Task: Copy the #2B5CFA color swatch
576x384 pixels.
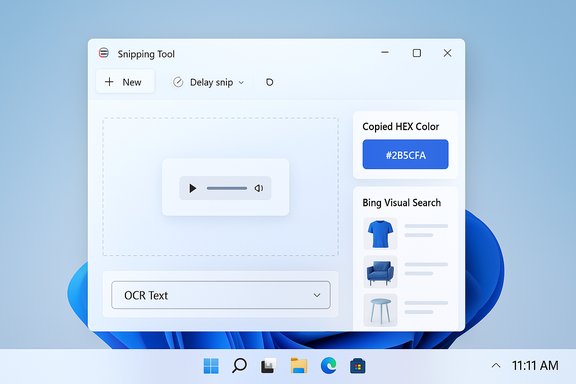Action: pos(405,154)
